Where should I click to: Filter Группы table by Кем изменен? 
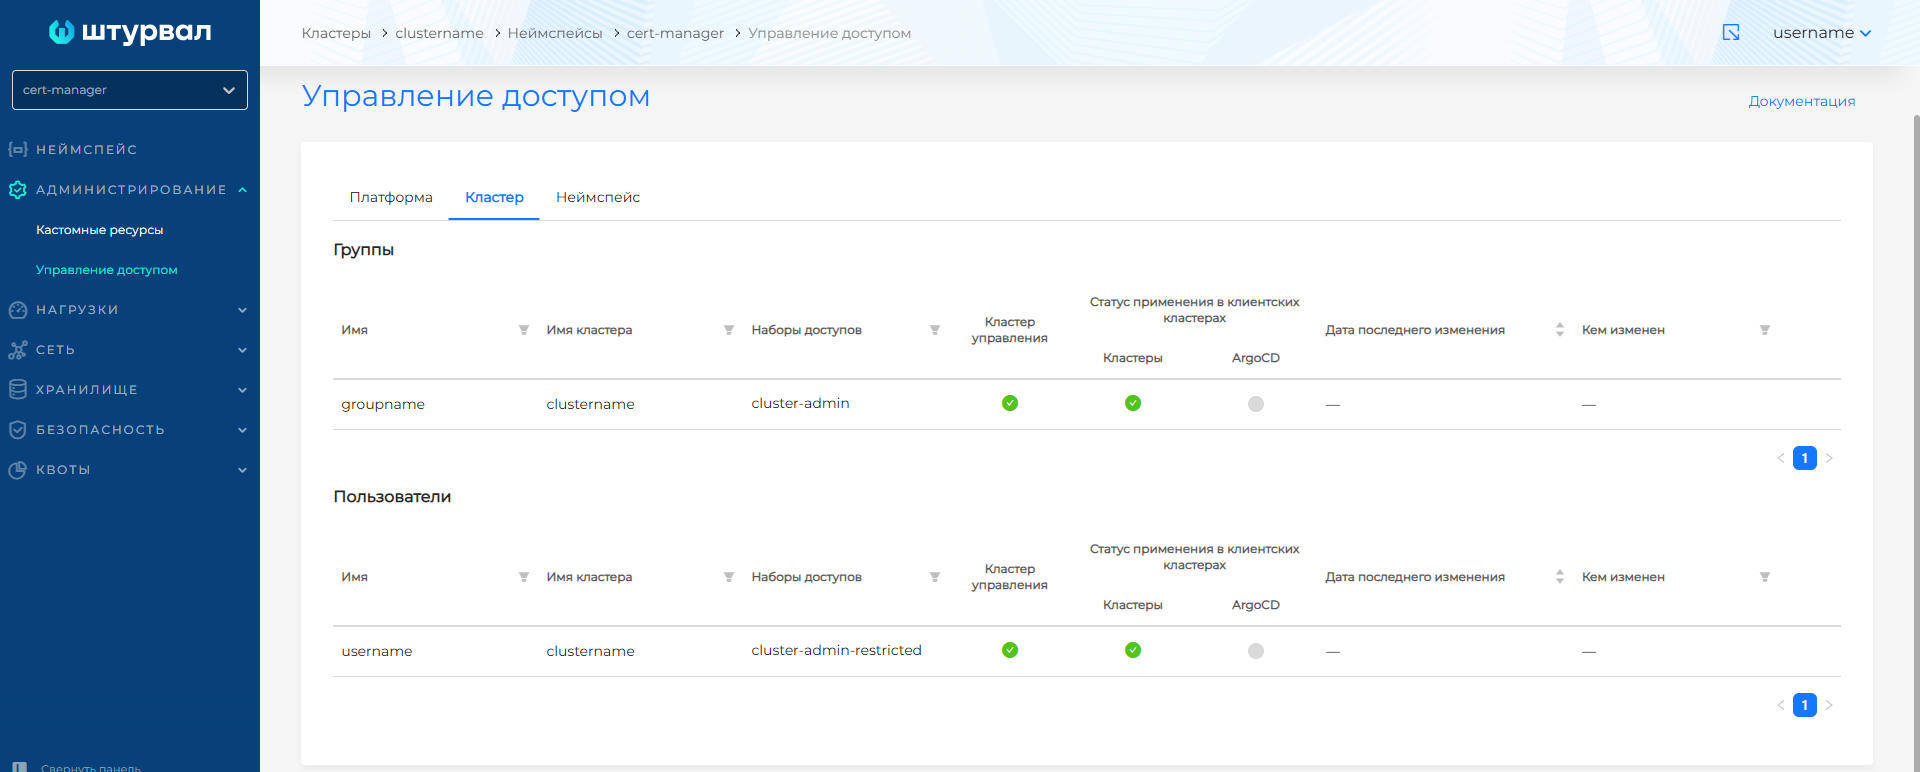[1765, 330]
